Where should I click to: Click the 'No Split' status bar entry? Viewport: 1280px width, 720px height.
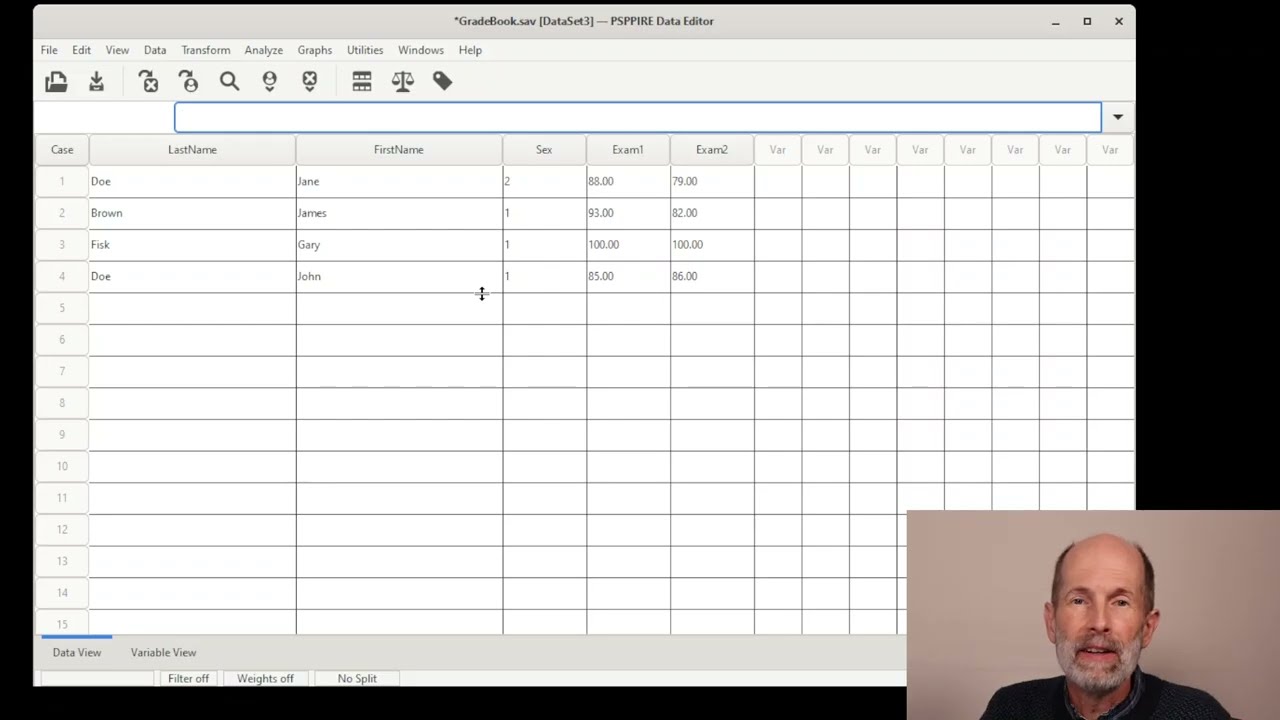(357, 678)
